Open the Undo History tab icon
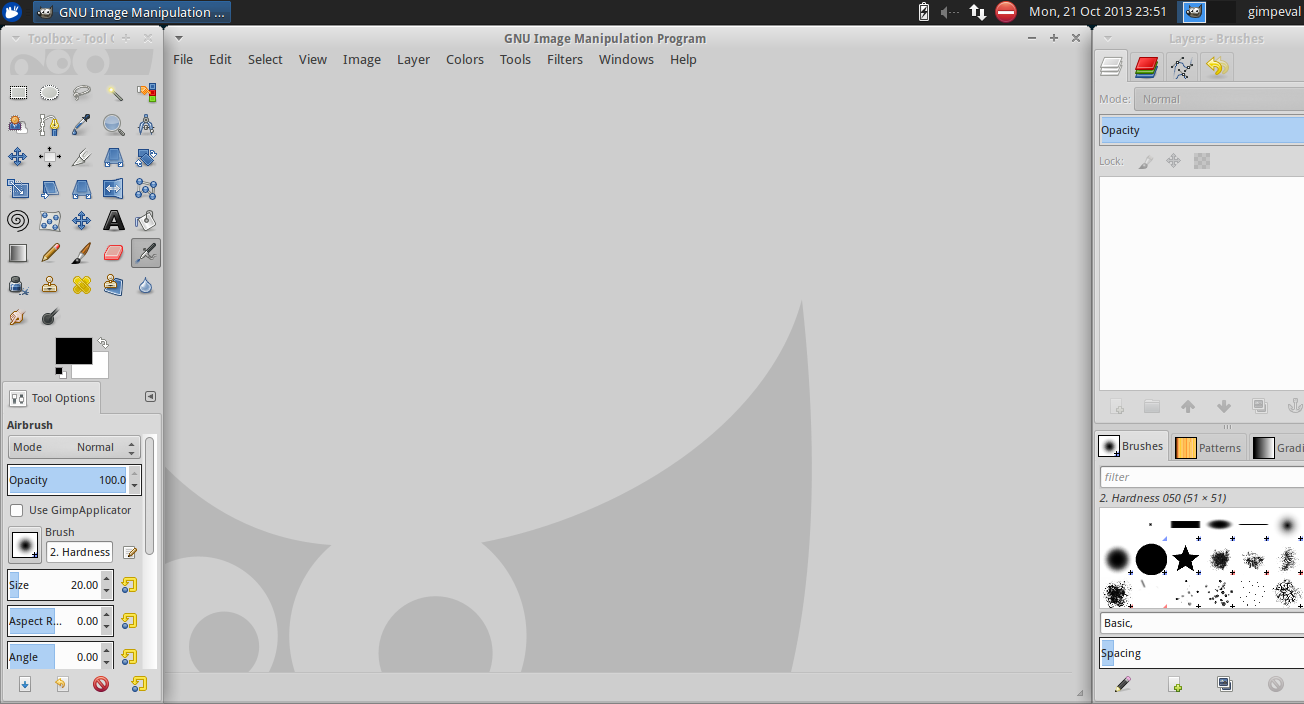Image resolution: width=1304 pixels, height=704 pixels. (x=1216, y=67)
